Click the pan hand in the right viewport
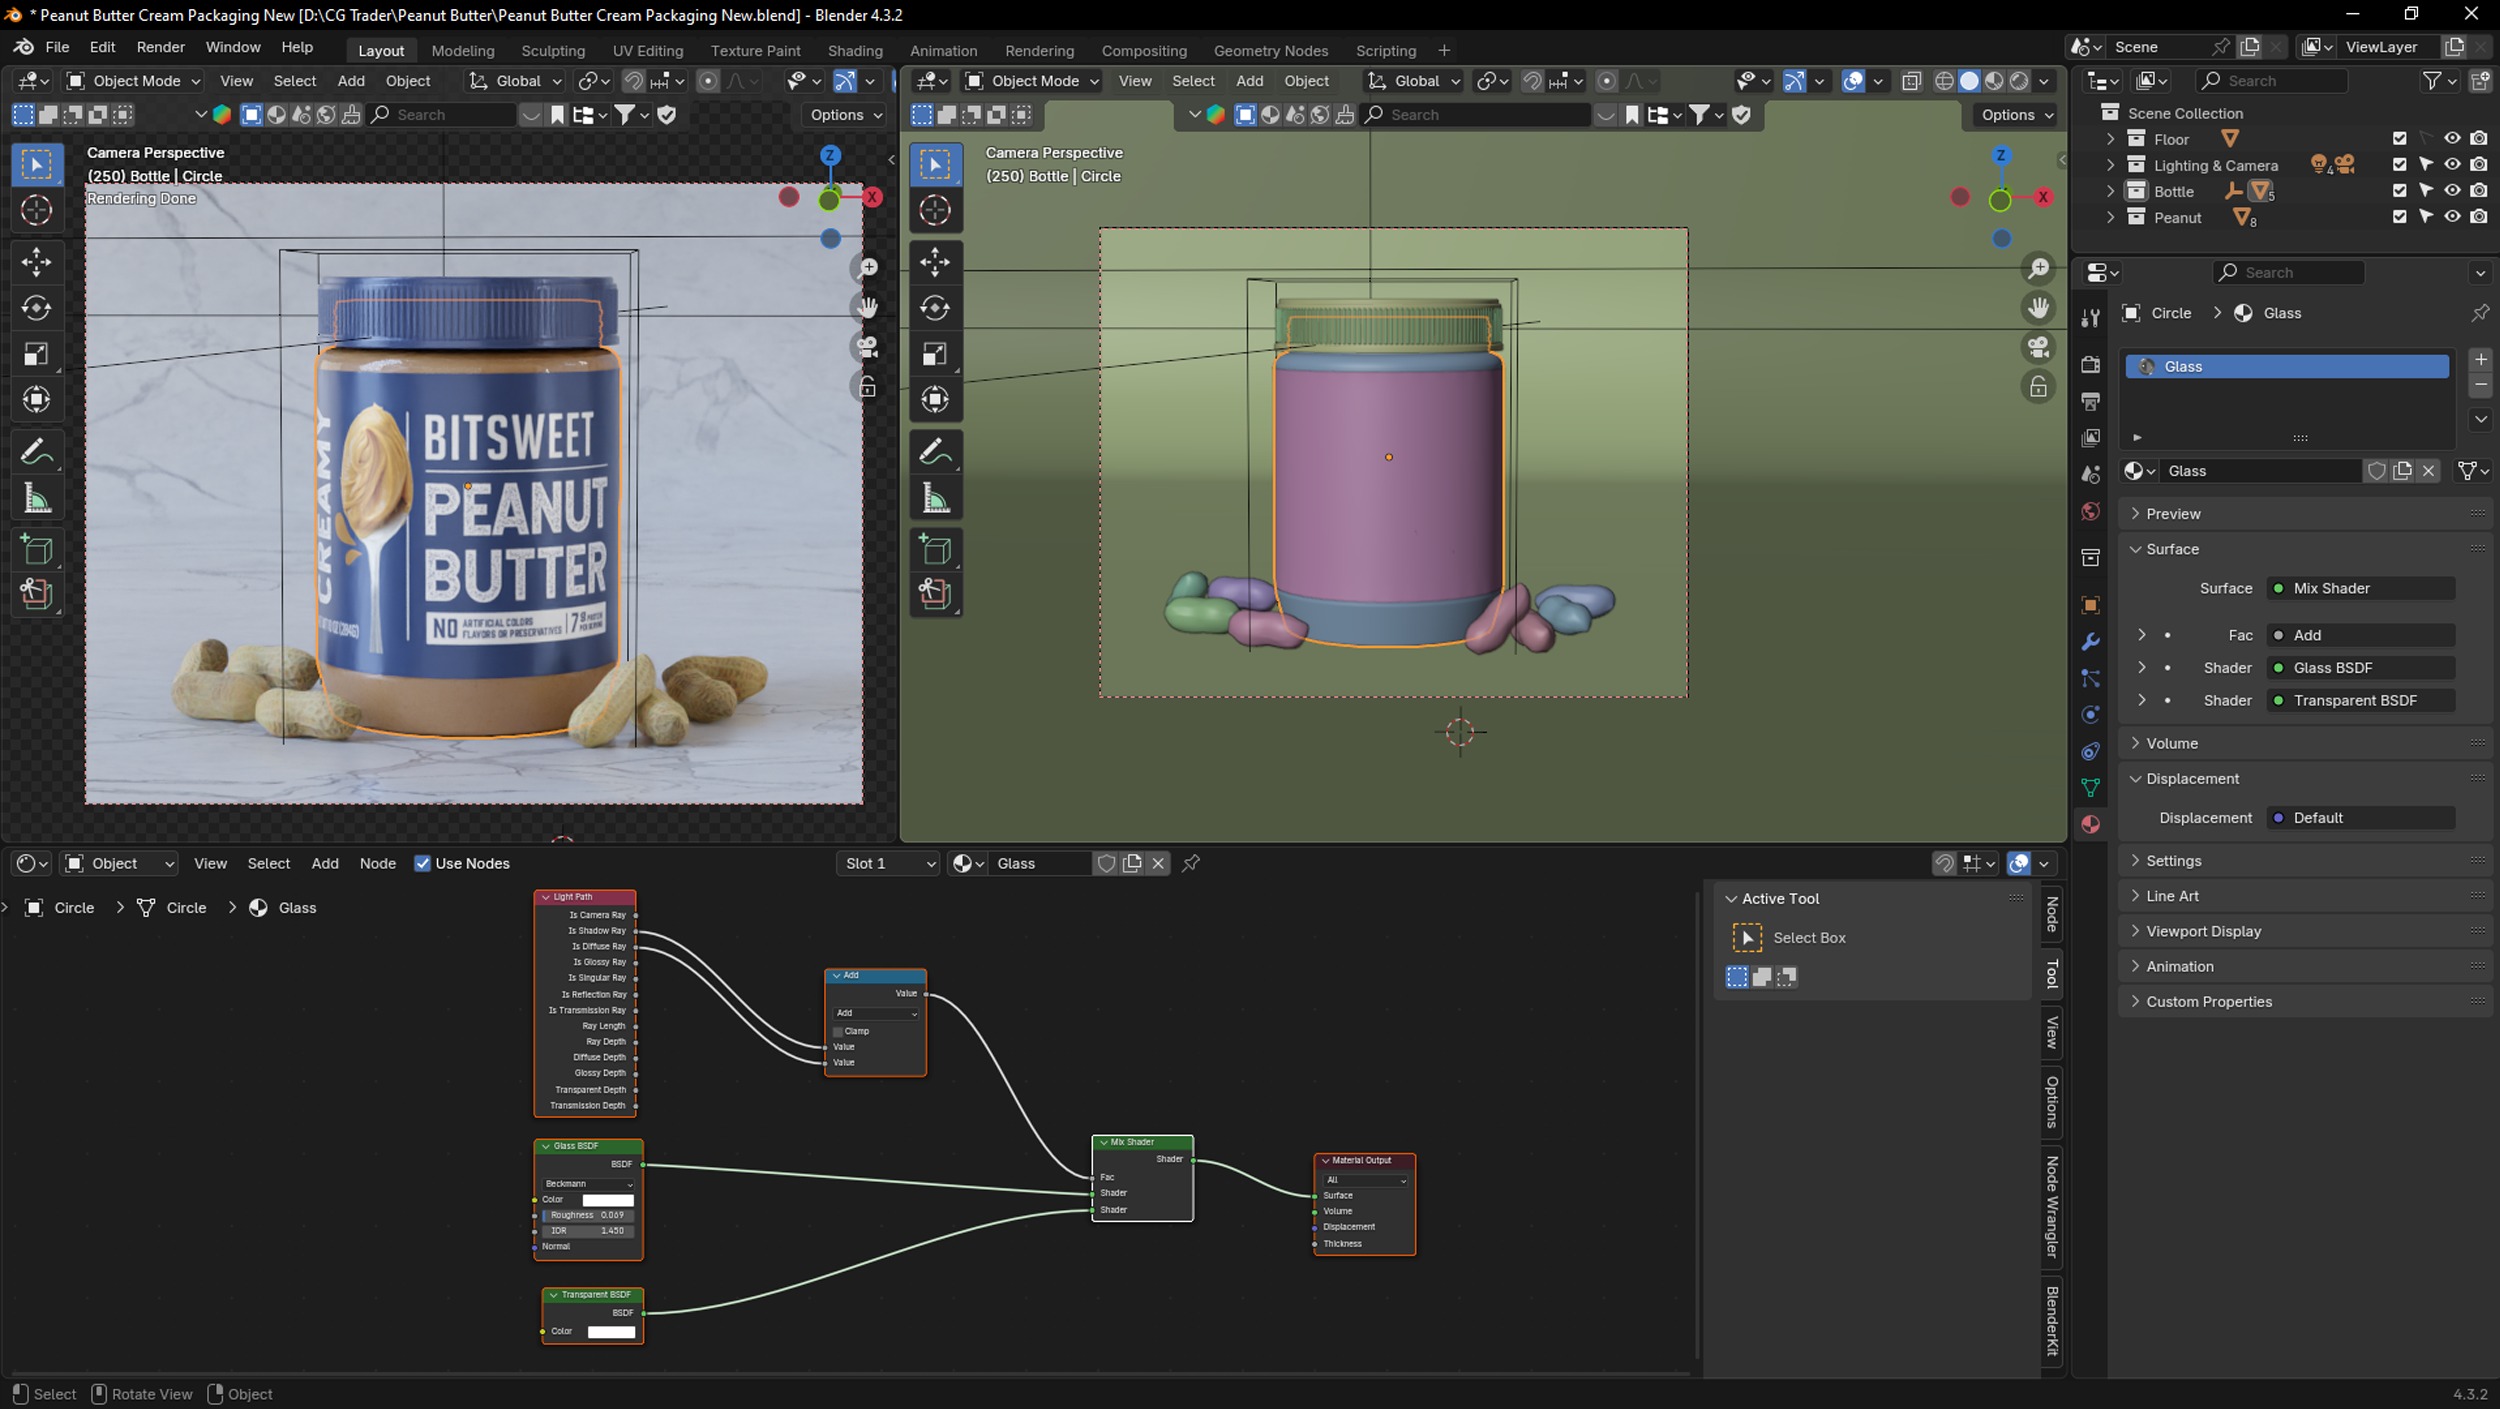This screenshot has height=1409, width=2500. 2038,308
